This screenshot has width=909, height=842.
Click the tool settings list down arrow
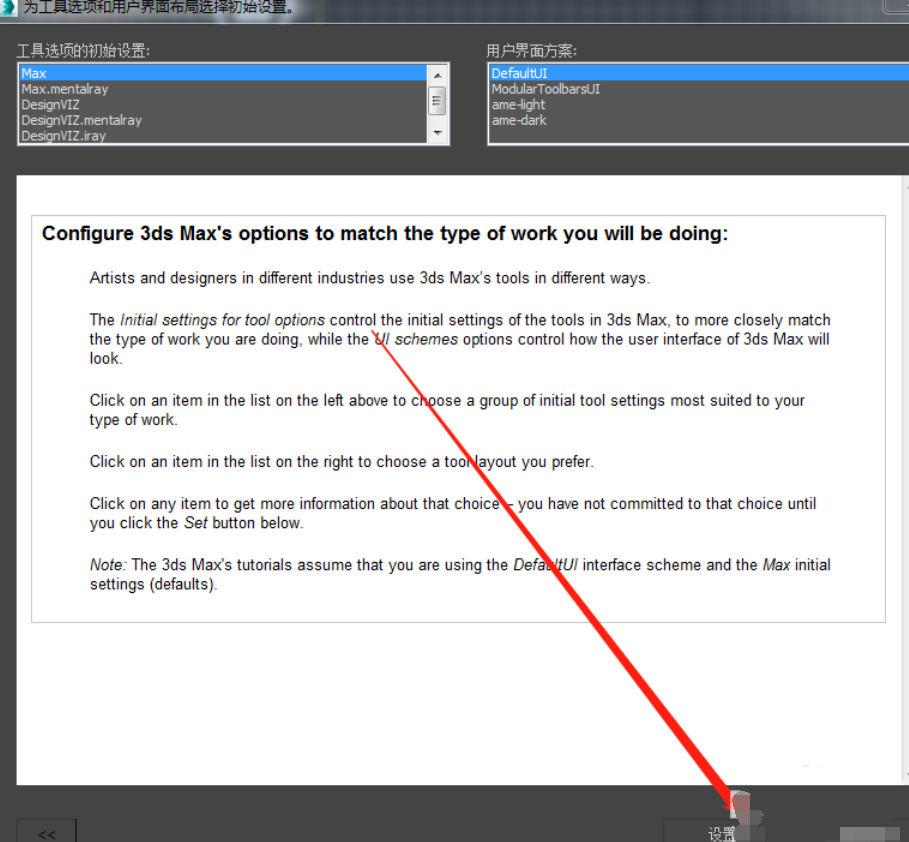[x=438, y=133]
